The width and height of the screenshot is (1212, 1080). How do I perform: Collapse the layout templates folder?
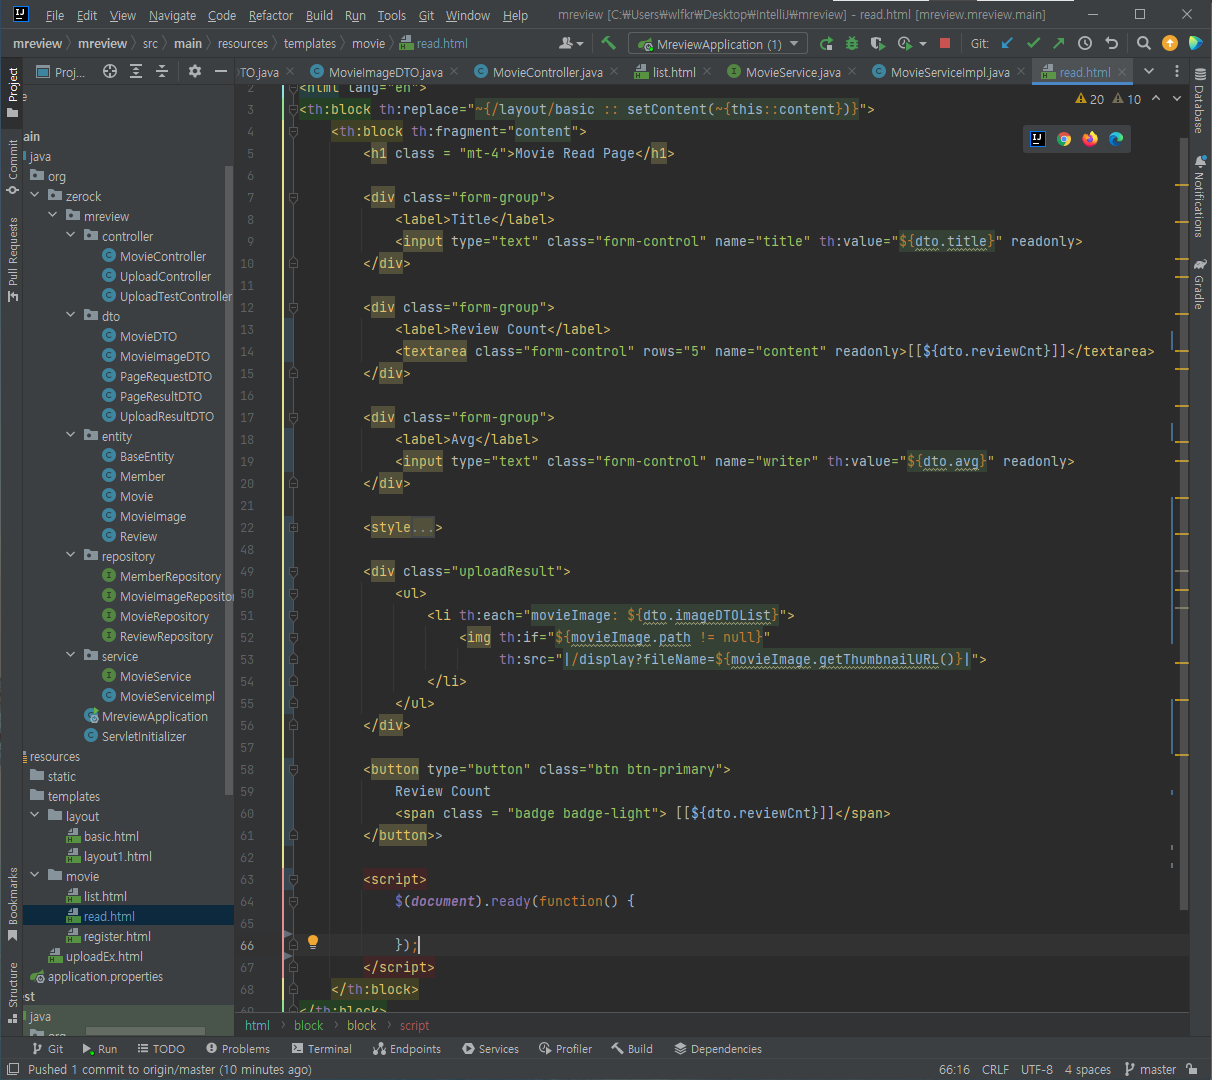point(34,816)
